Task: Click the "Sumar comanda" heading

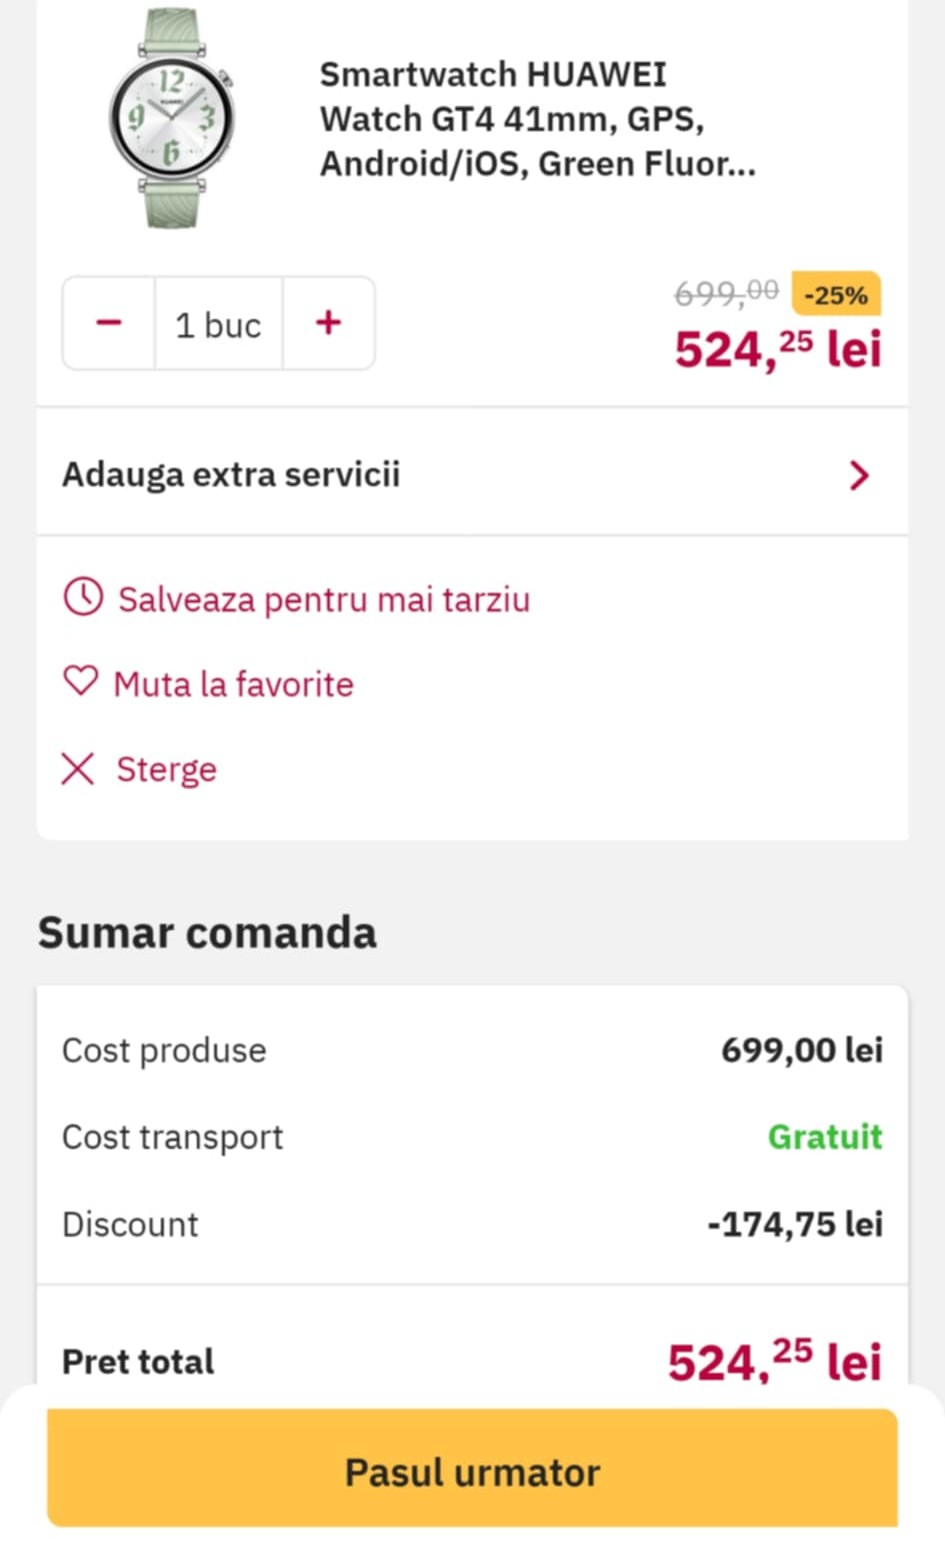Action: tap(207, 932)
